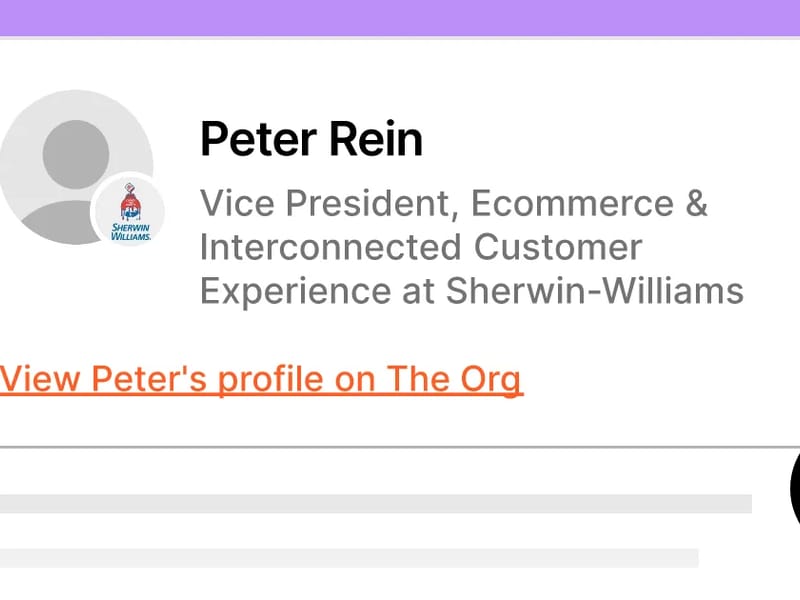The image size is (800, 600).
Task: Open View Peter's profile on The Org
Action: (261, 379)
